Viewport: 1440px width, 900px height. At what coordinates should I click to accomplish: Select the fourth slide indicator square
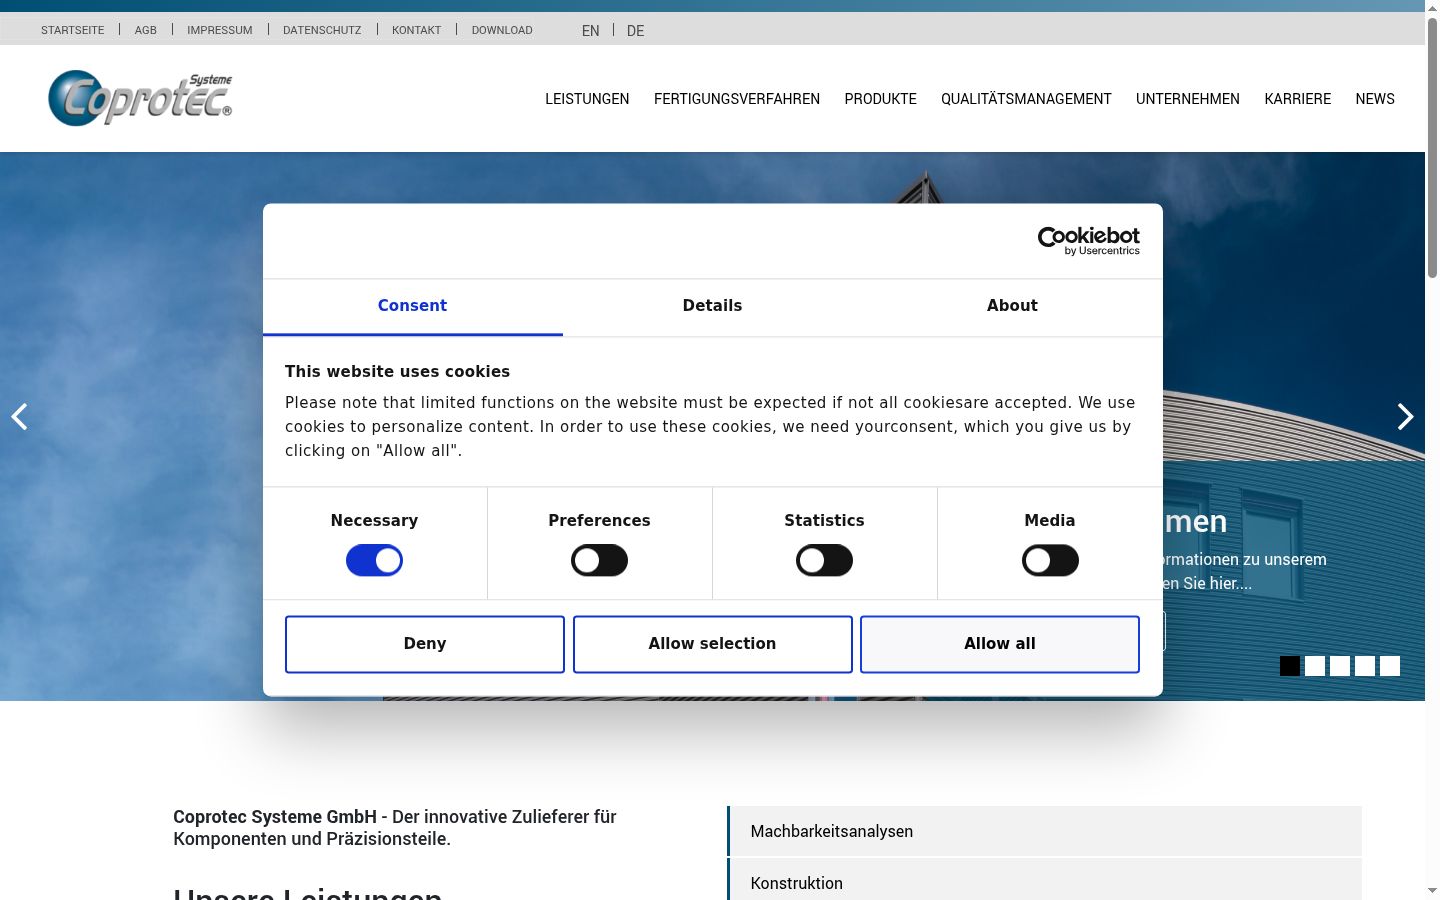1365,666
